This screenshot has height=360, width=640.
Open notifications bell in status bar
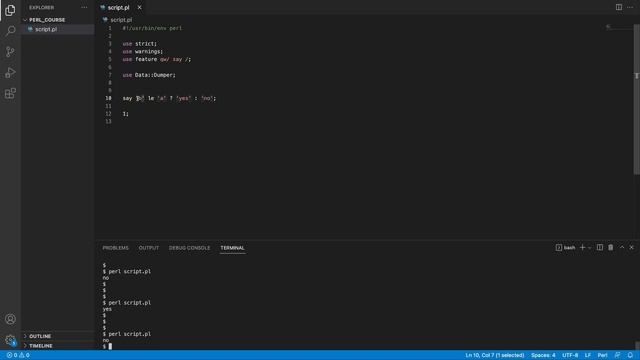pyautogui.click(x=630, y=355)
